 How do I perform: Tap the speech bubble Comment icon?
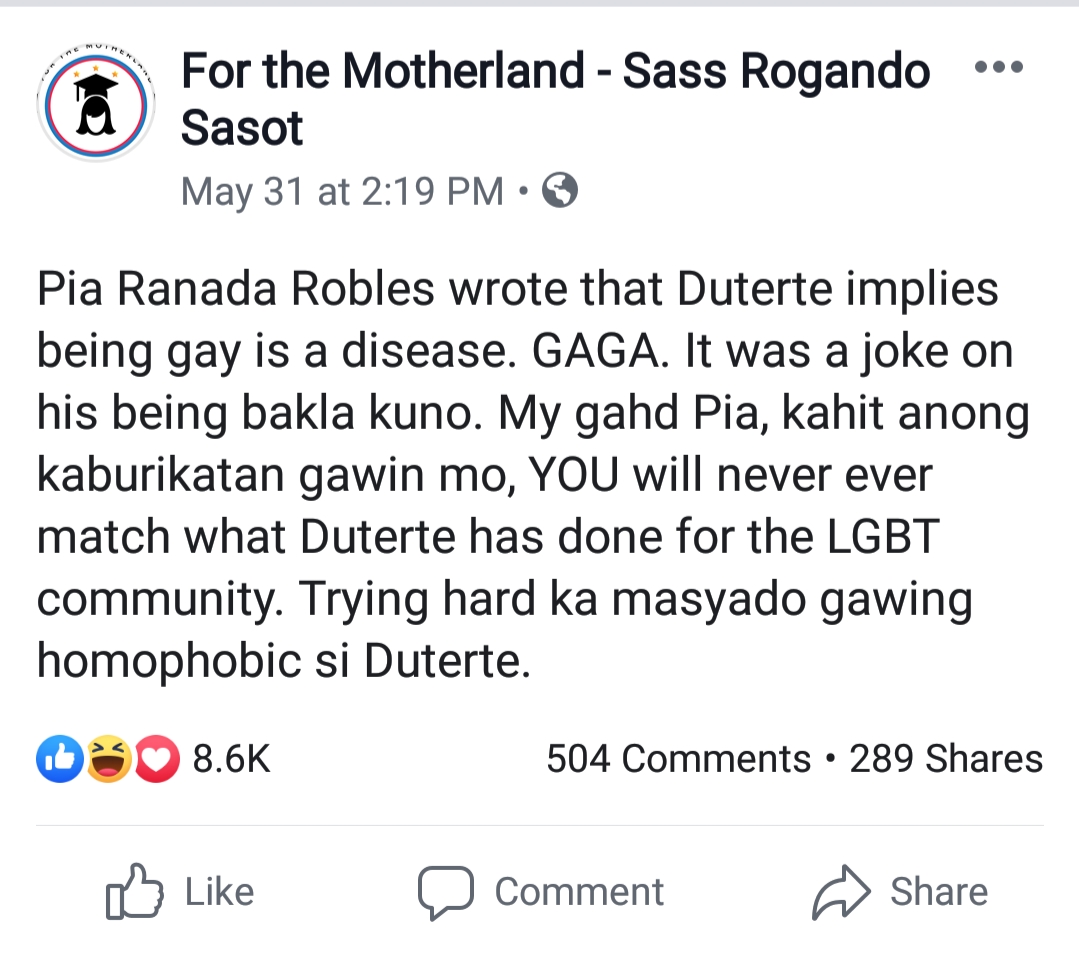[x=445, y=892]
